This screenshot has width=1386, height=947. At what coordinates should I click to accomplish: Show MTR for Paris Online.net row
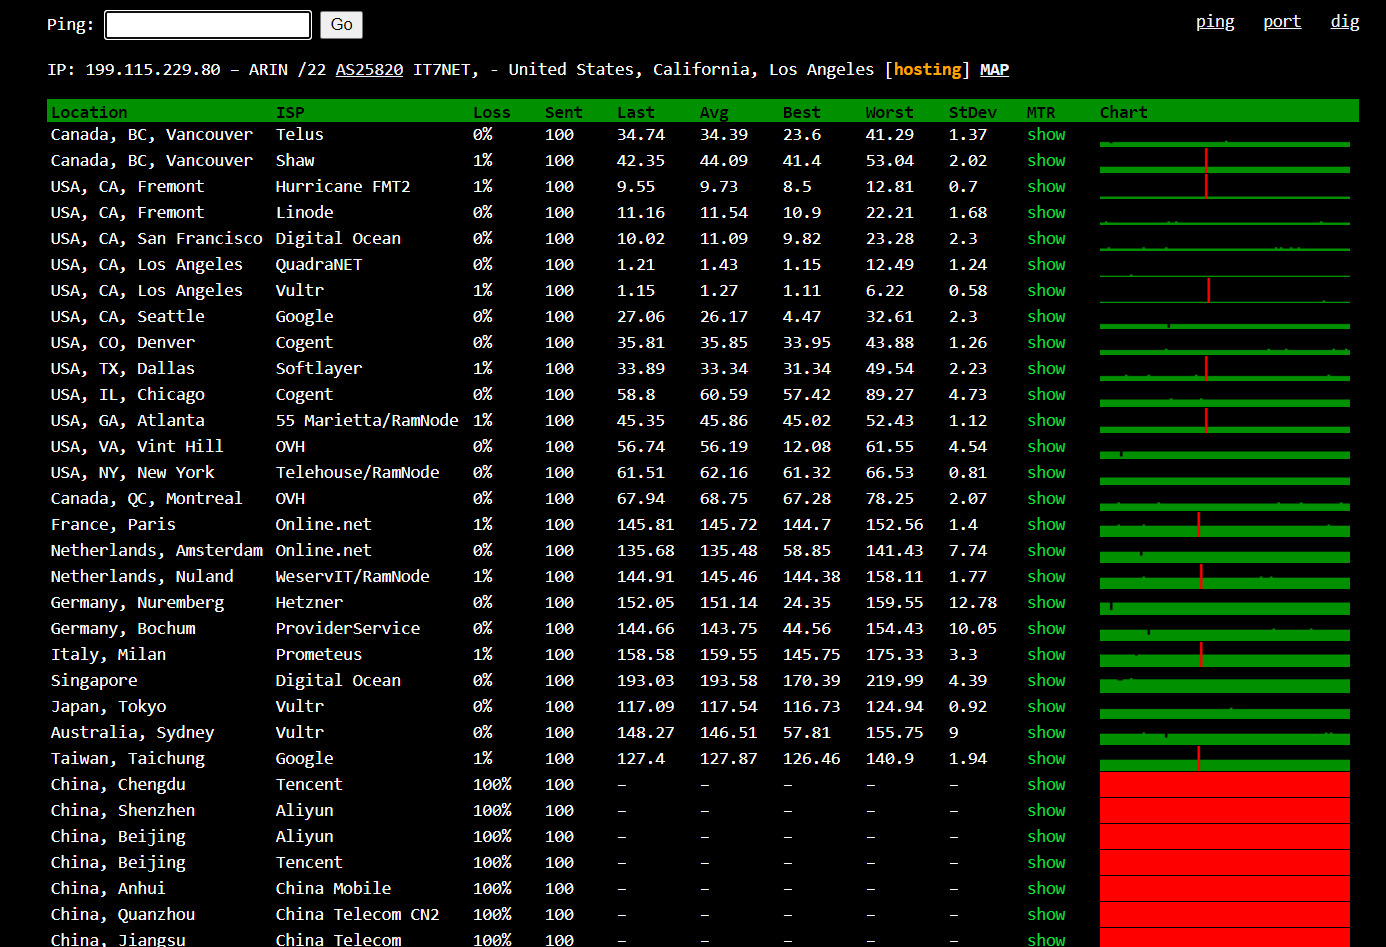[x=1046, y=525]
